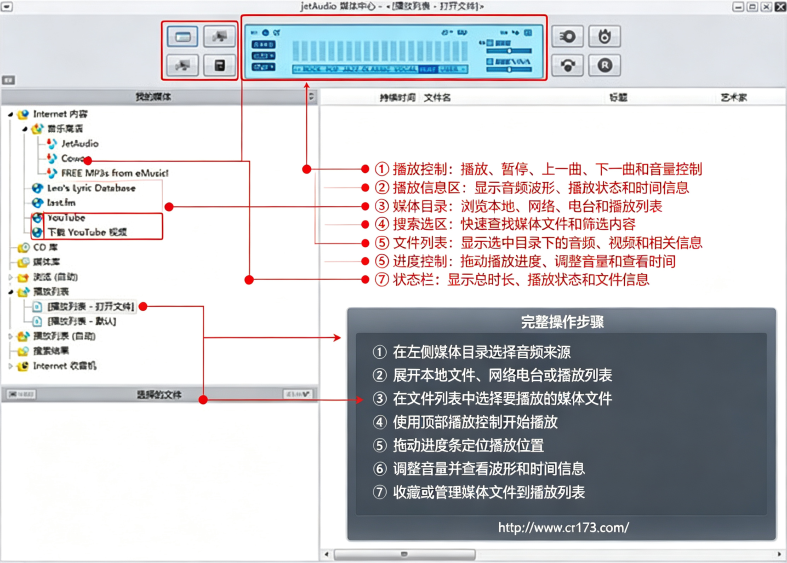The height and width of the screenshot is (563, 787).
Task: Select the FLAT equalizer preset
Action: pos(428,69)
